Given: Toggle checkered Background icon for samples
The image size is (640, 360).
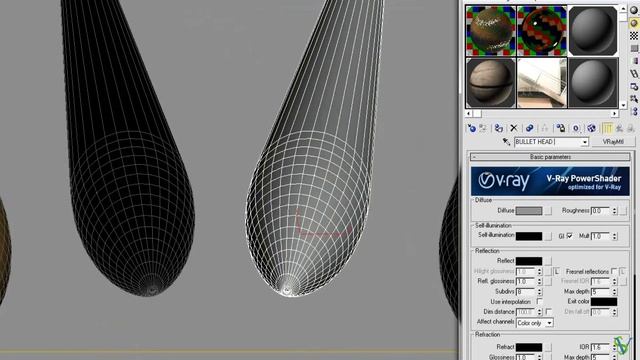Looking at the screenshot, I should coord(634,36).
